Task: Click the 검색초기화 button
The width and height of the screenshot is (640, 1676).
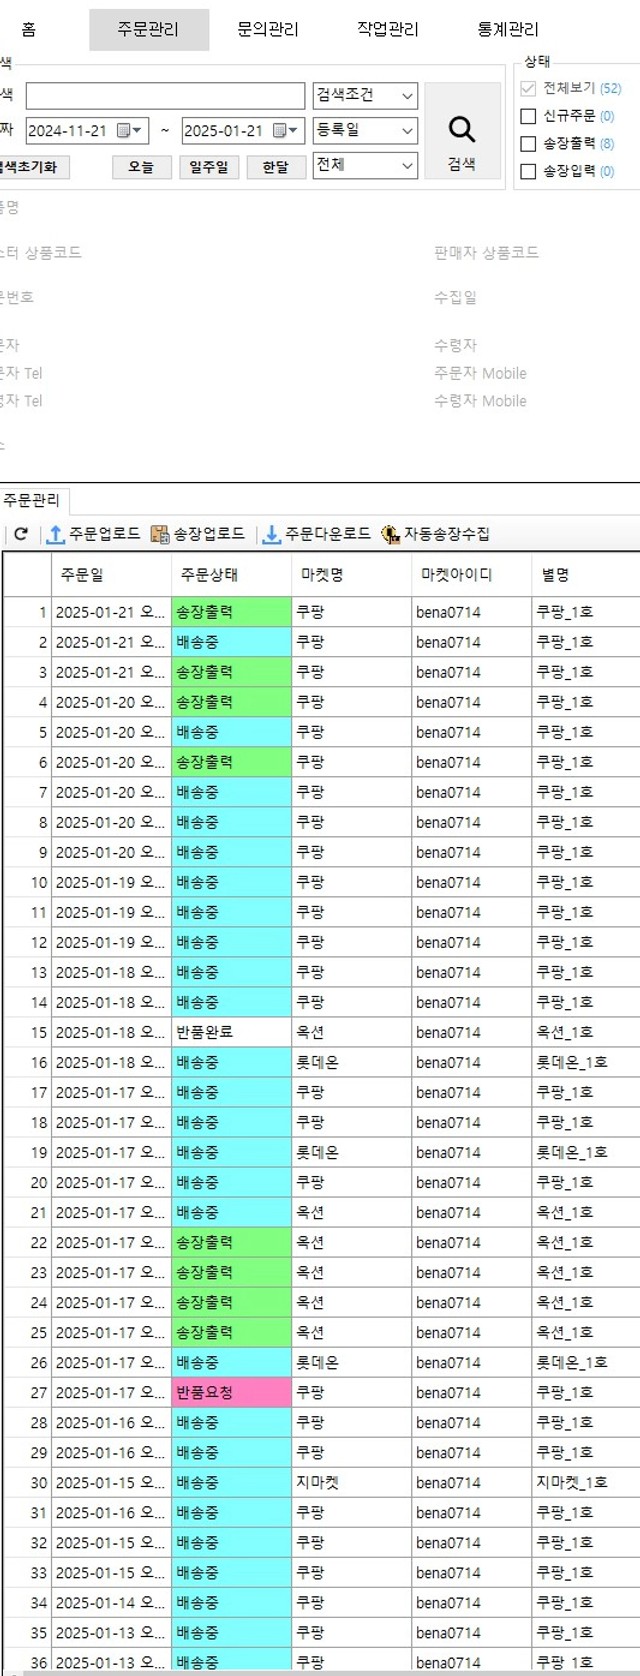Action: (x=33, y=167)
